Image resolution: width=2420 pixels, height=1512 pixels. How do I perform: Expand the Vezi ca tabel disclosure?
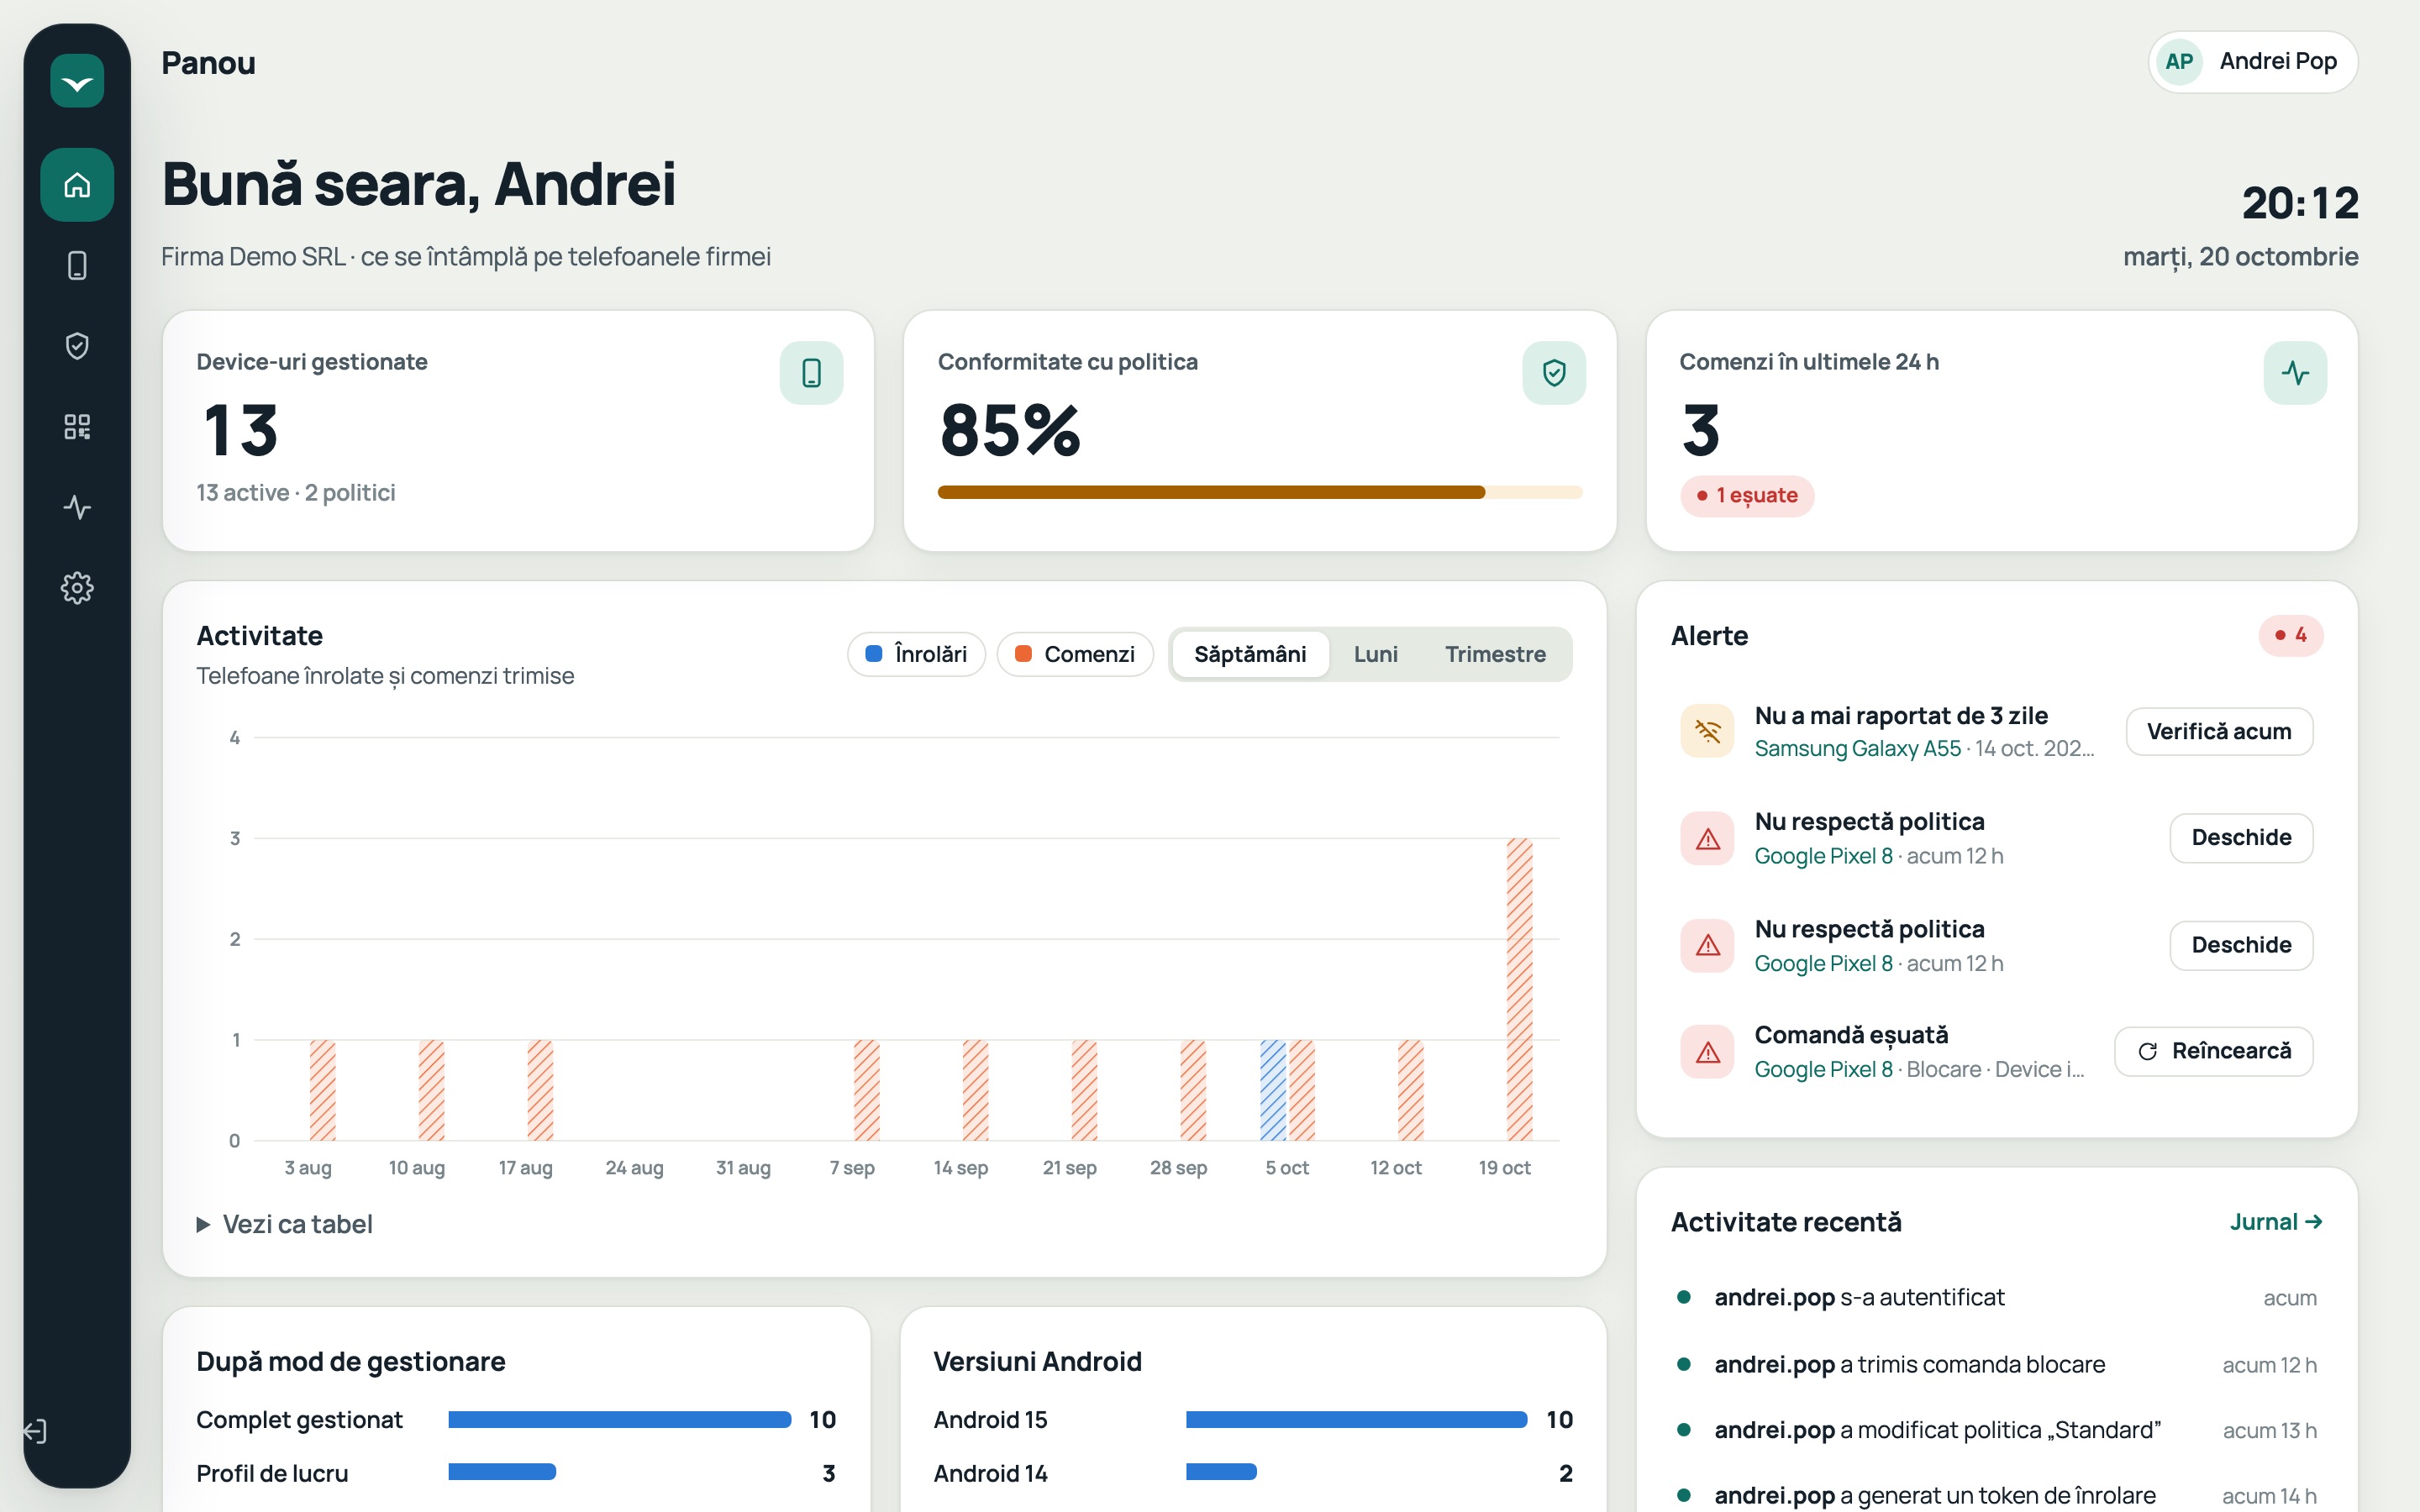point(285,1224)
